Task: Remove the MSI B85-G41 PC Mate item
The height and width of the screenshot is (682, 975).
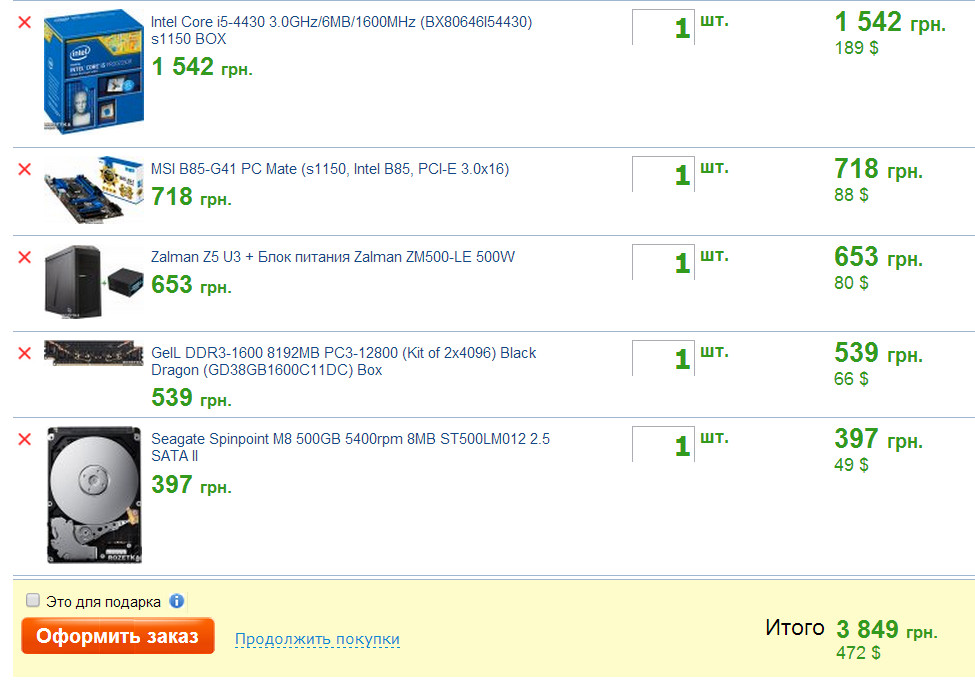Action: (25, 169)
